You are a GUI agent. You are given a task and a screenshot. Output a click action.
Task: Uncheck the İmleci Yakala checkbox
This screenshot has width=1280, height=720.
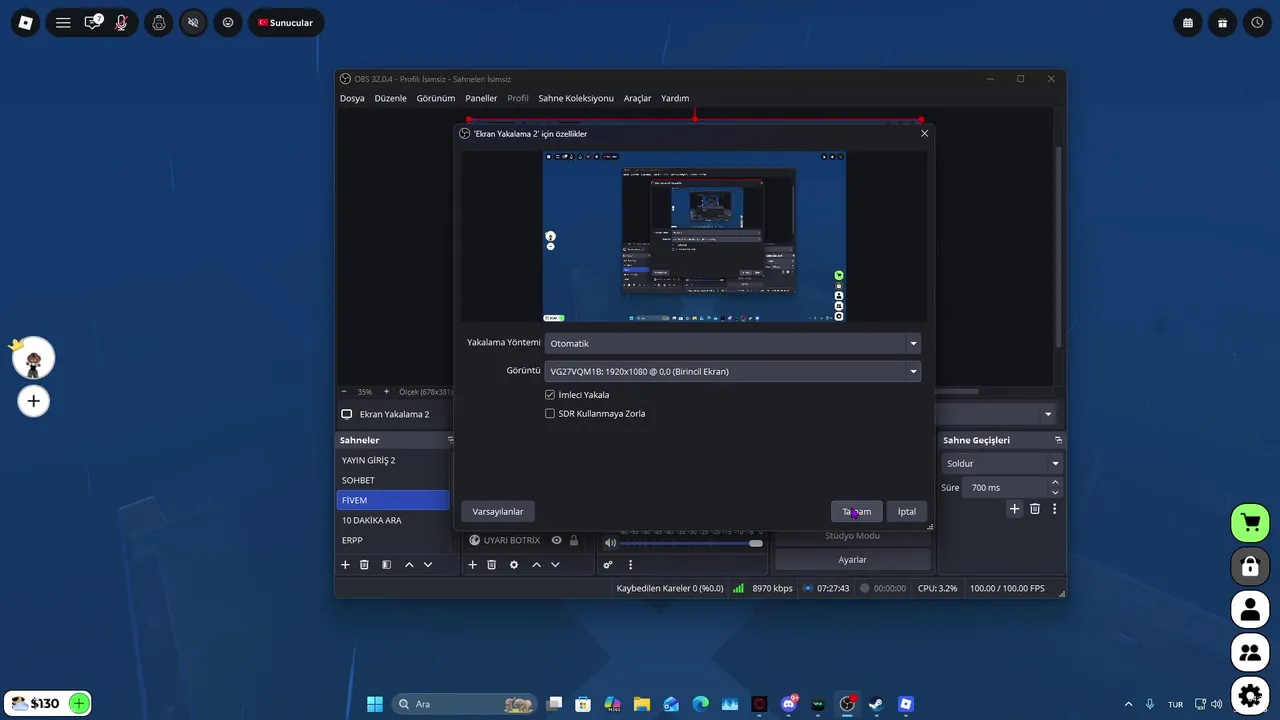click(550, 395)
